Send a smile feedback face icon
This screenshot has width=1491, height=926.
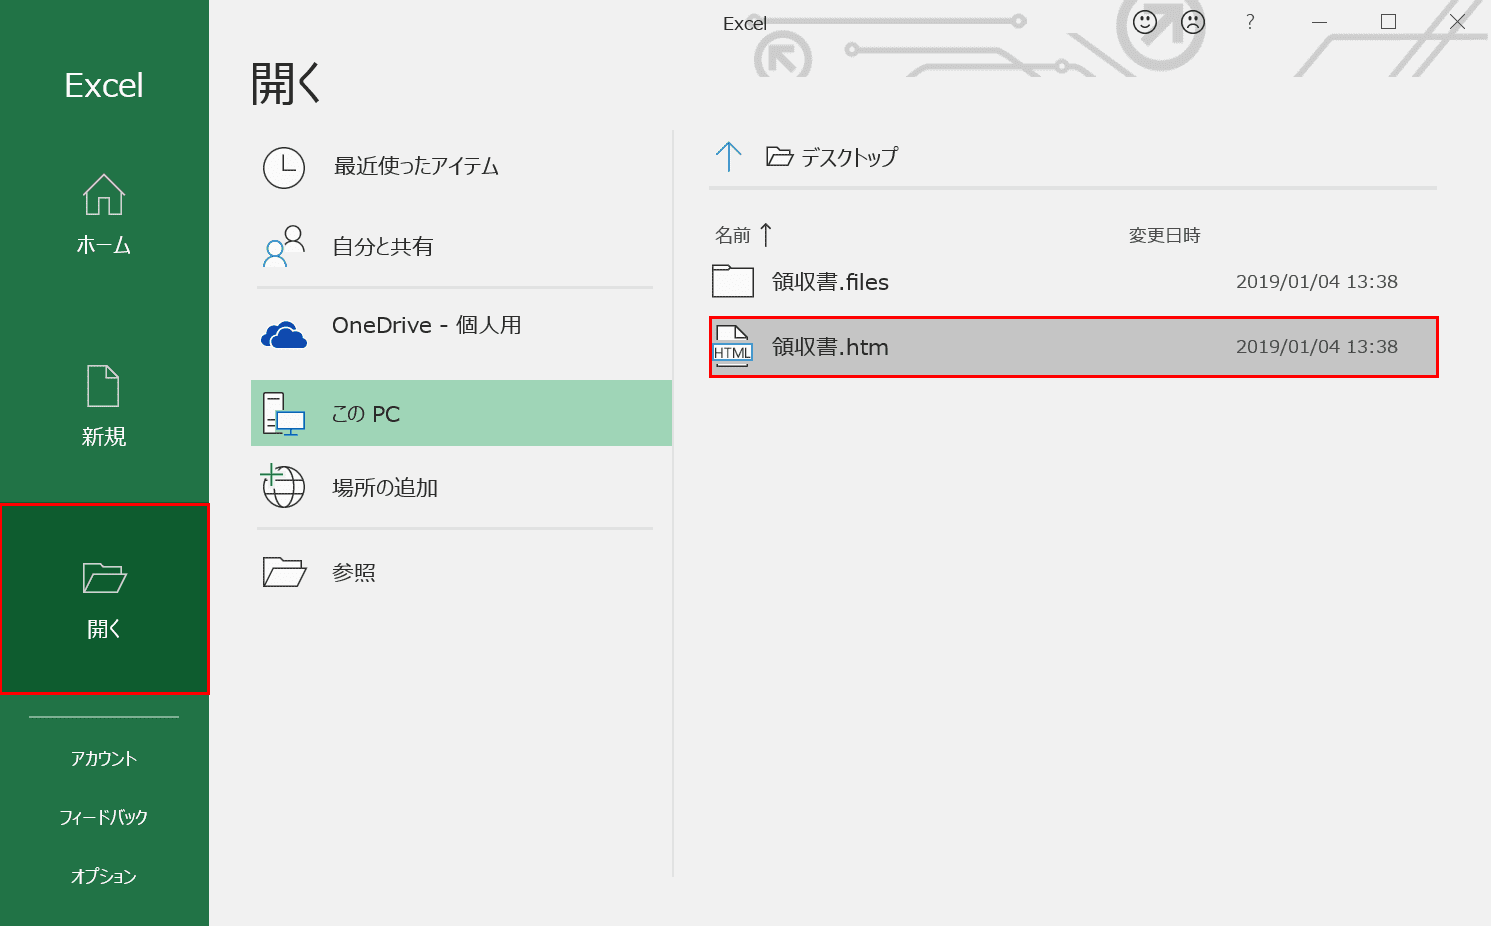(x=1145, y=22)
